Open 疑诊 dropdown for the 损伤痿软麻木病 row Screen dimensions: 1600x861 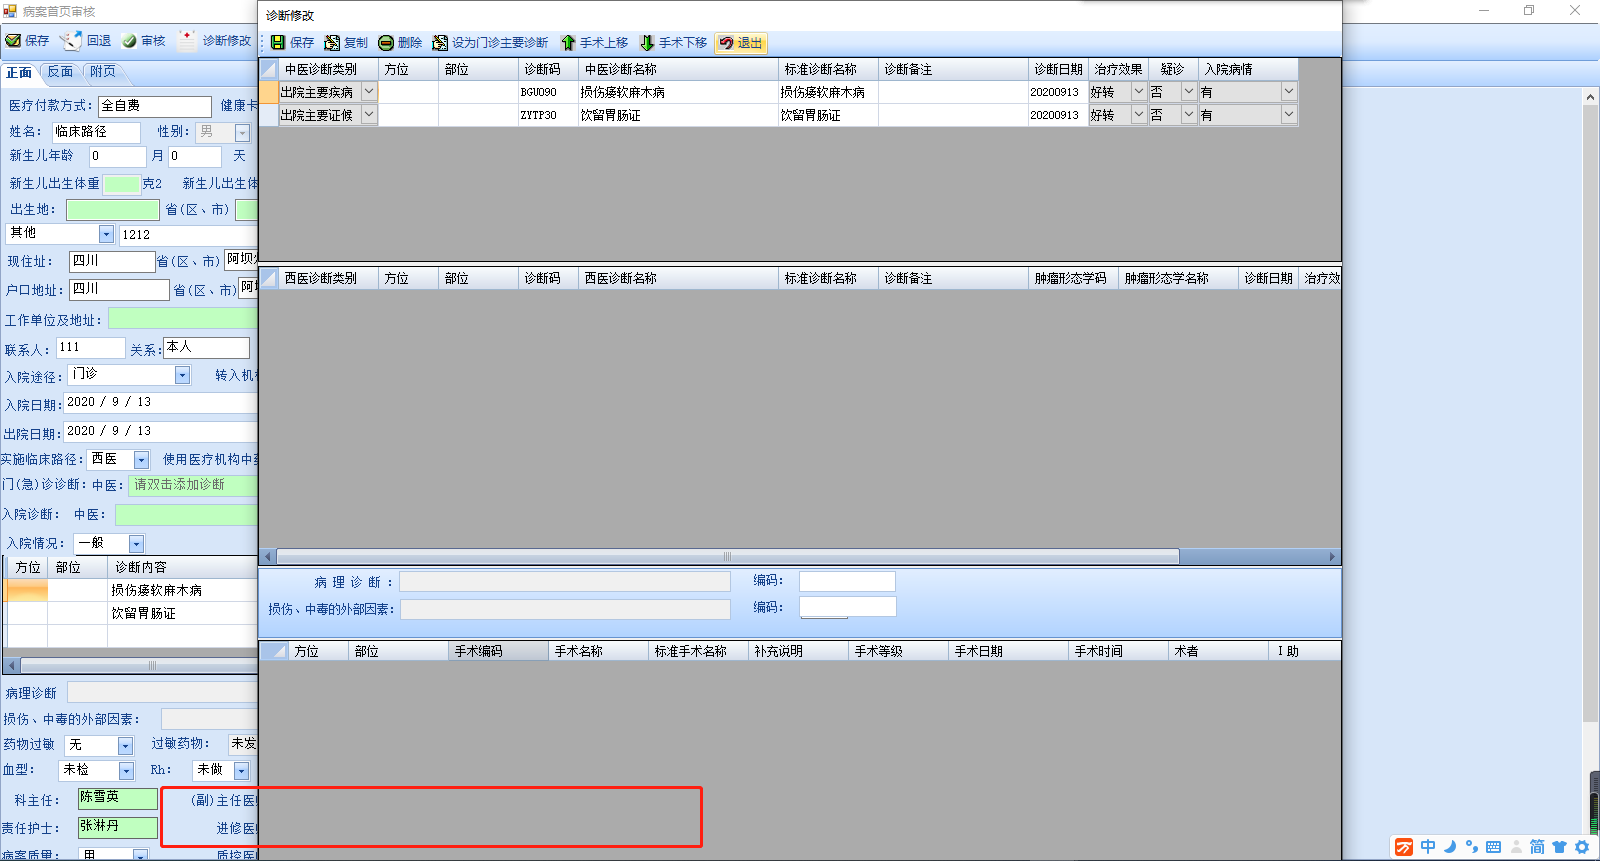click(x=1189, y=92)
